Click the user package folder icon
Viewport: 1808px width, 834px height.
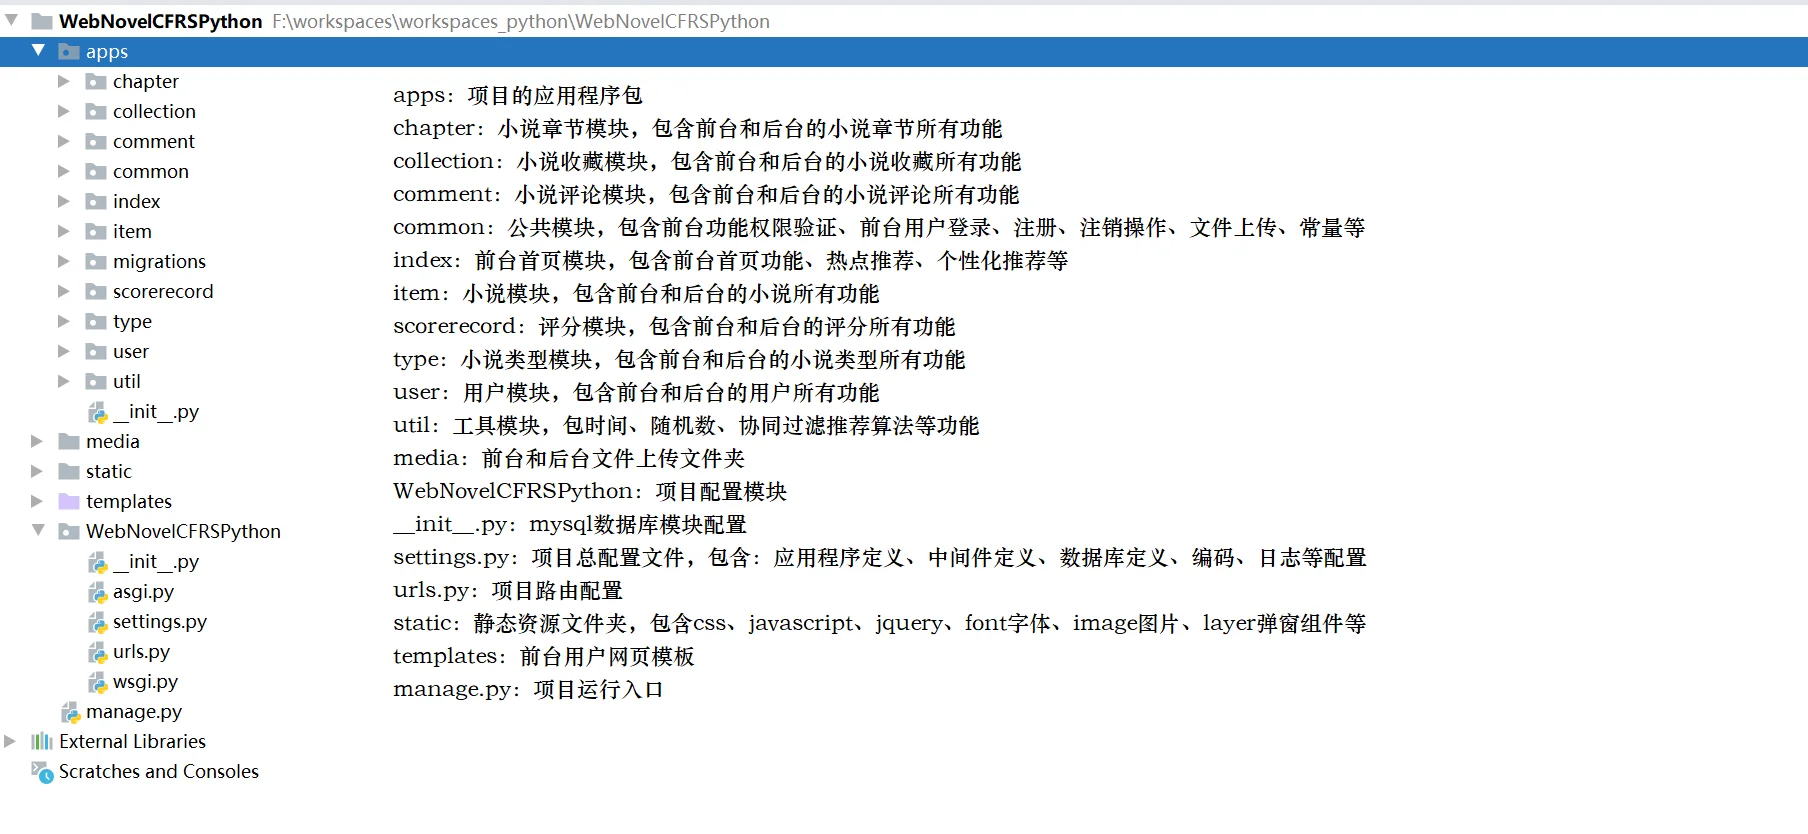coord(96,351)
